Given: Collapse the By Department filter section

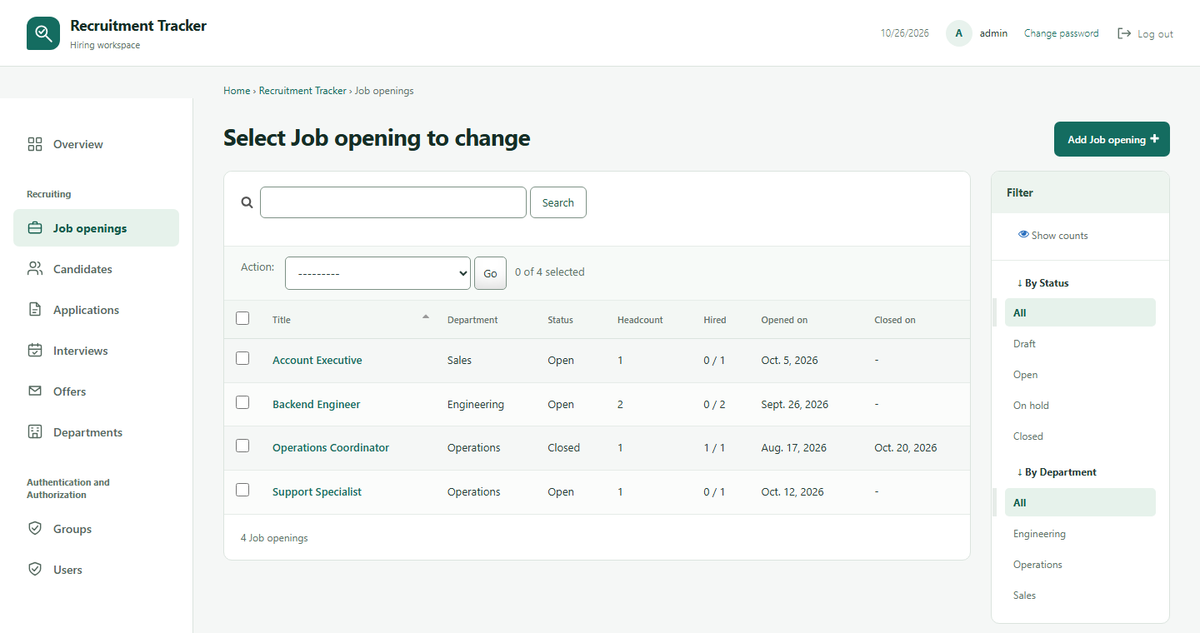Looking at the screenshot, I should click(1056, 472).
